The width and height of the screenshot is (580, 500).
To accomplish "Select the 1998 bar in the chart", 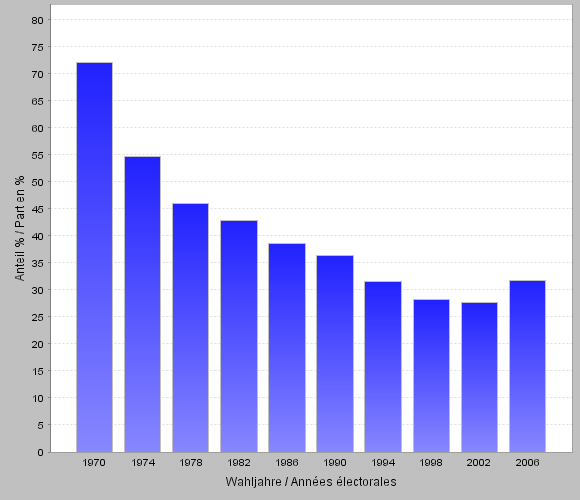I will point(431,376).
